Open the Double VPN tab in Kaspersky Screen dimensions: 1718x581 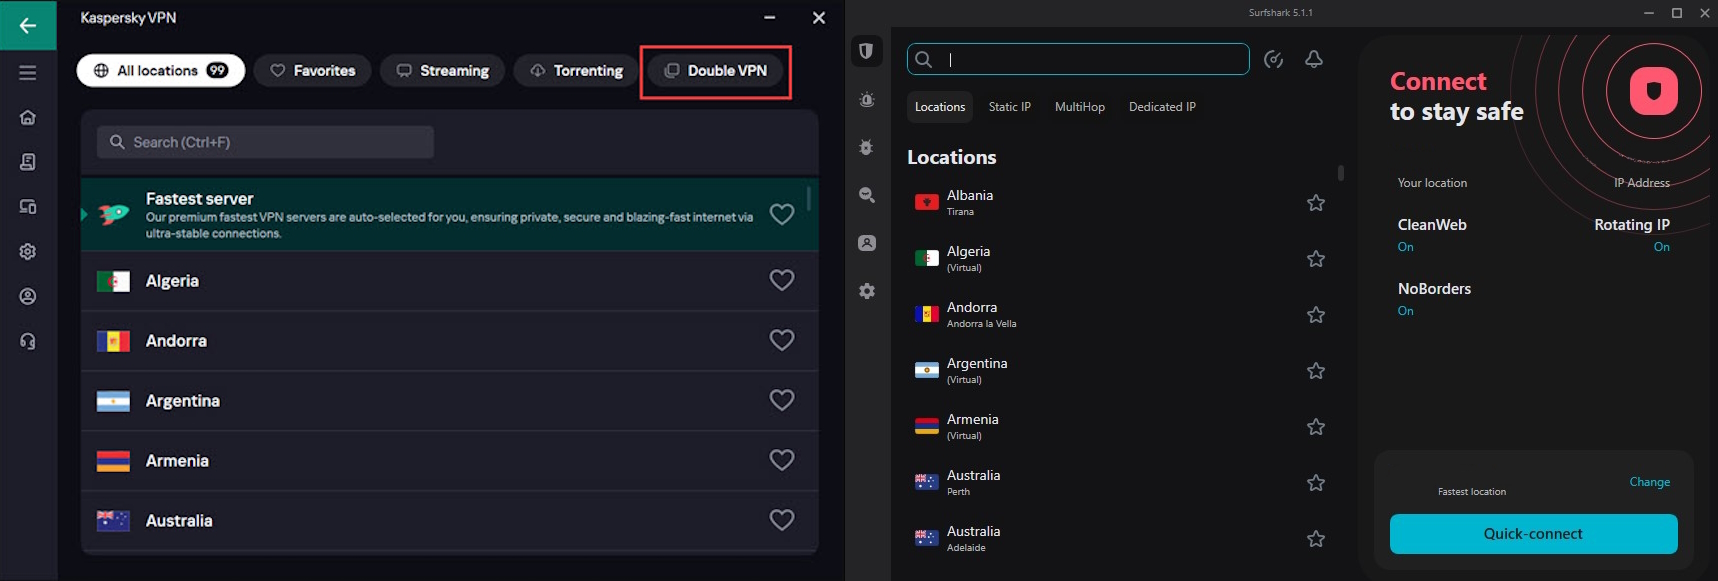point(716,70)
